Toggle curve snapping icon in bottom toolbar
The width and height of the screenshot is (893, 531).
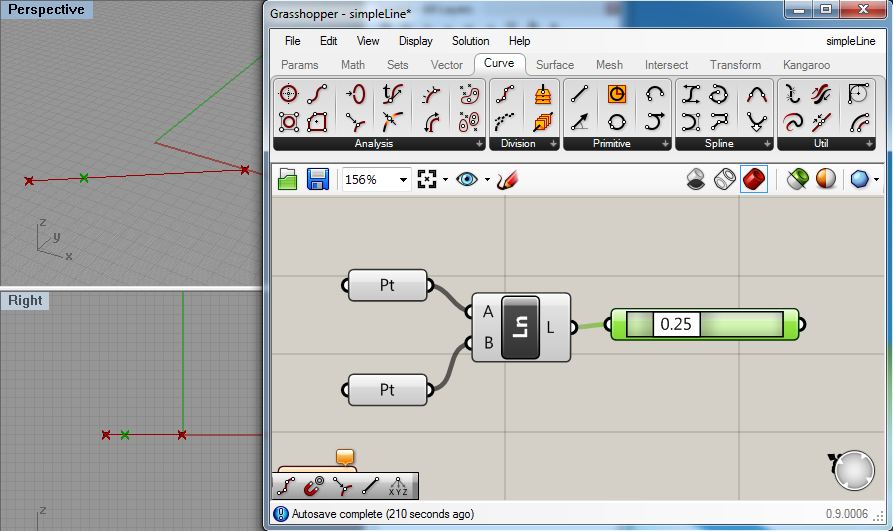click(x=286, y=487)
